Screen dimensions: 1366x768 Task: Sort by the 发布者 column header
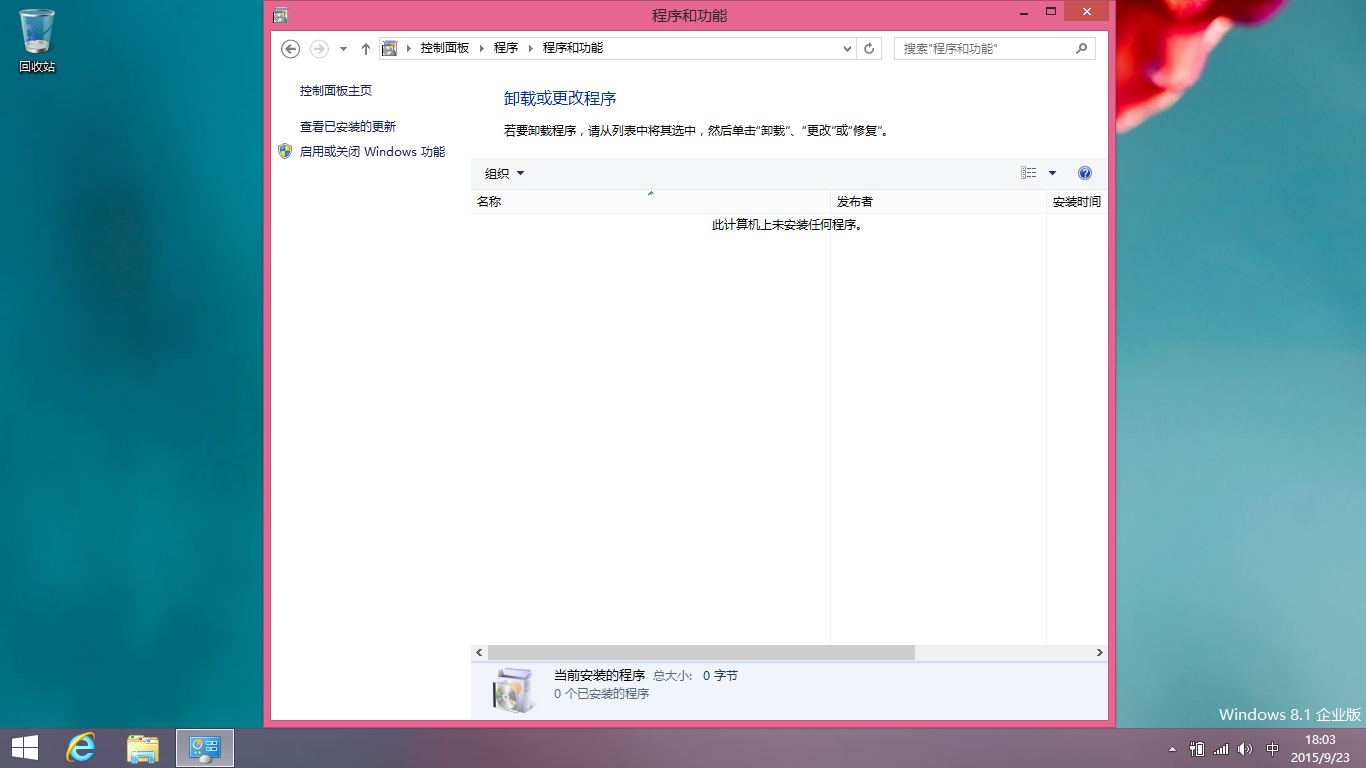pyautogui.click(x=938, y=201)
